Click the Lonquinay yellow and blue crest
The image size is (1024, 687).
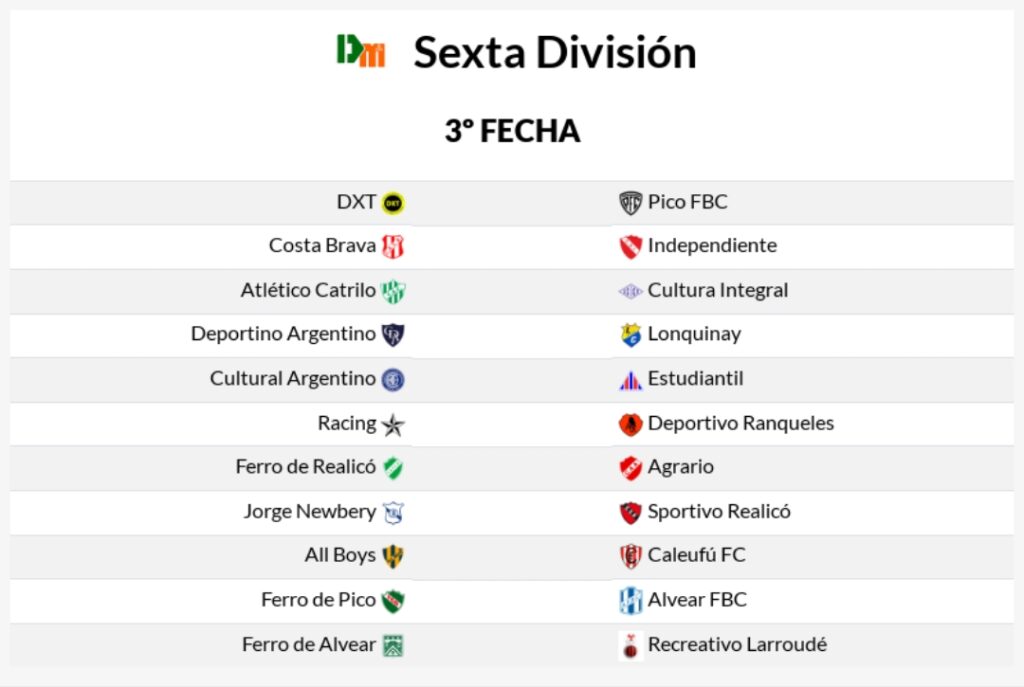(x=630, y=335)
